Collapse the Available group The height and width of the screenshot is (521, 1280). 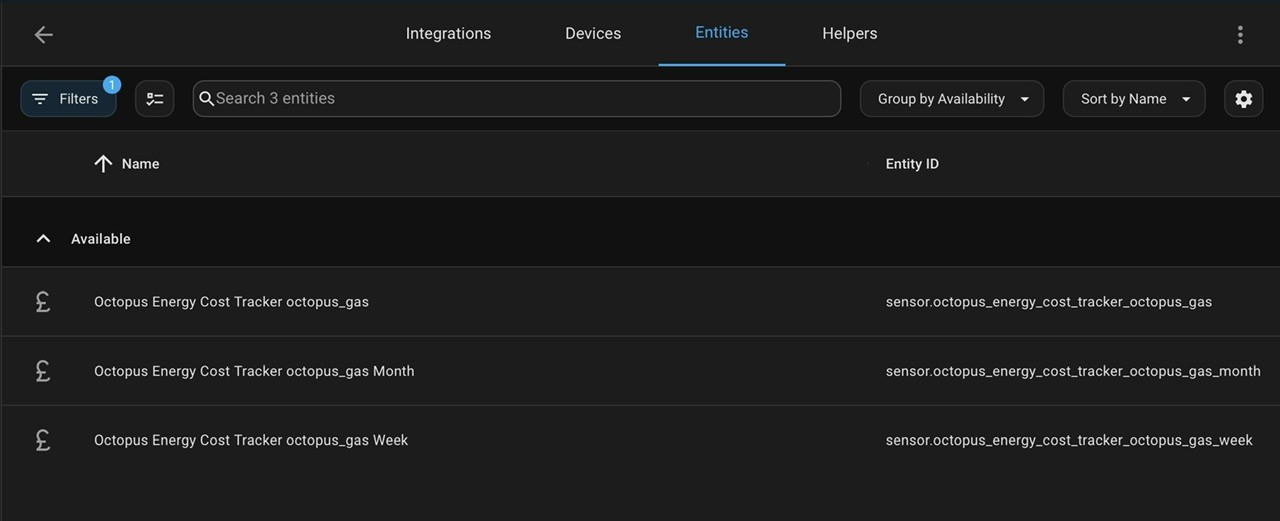click(43, 239)
